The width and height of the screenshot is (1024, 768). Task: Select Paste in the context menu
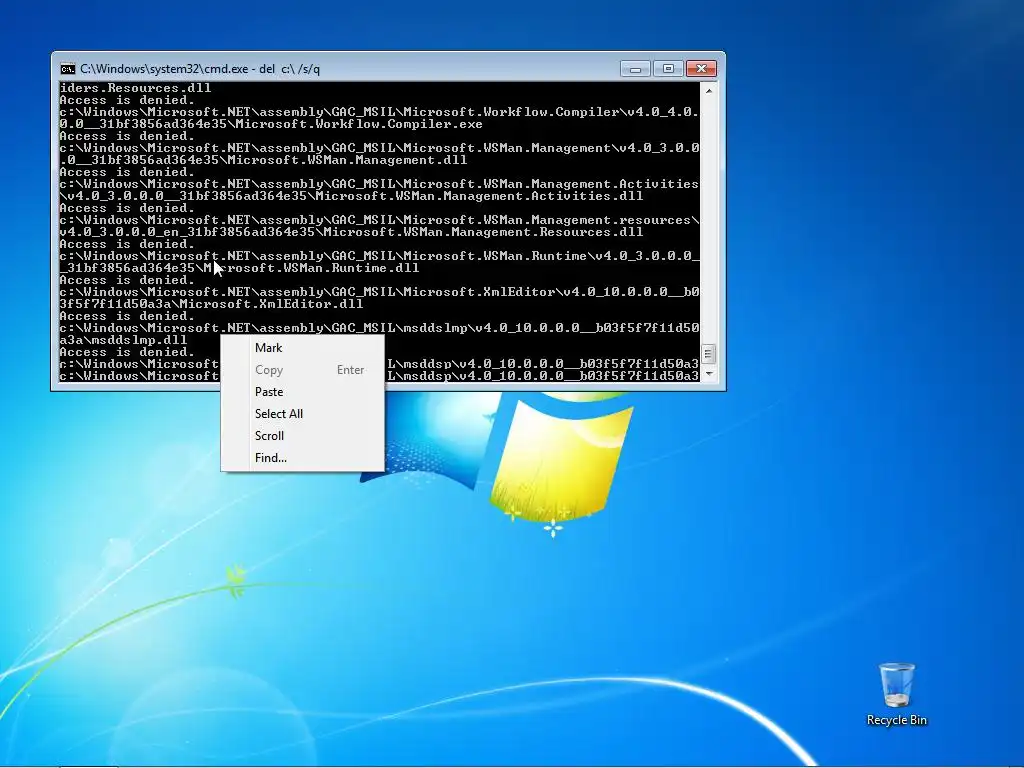[x=302, y=392]
